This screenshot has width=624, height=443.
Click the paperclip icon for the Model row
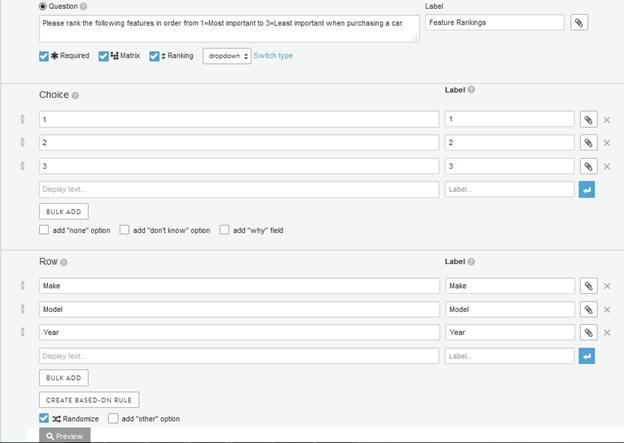pos(588,309)
